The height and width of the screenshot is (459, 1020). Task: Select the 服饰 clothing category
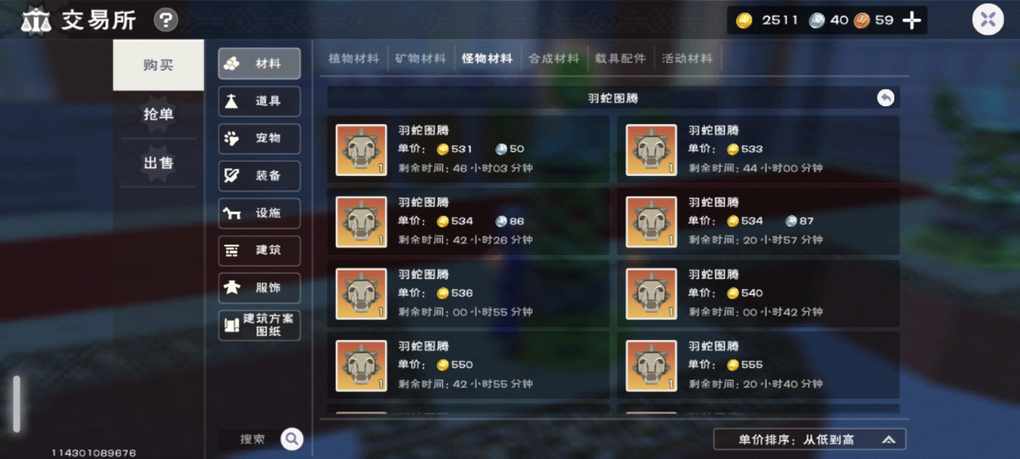[260, 287]
